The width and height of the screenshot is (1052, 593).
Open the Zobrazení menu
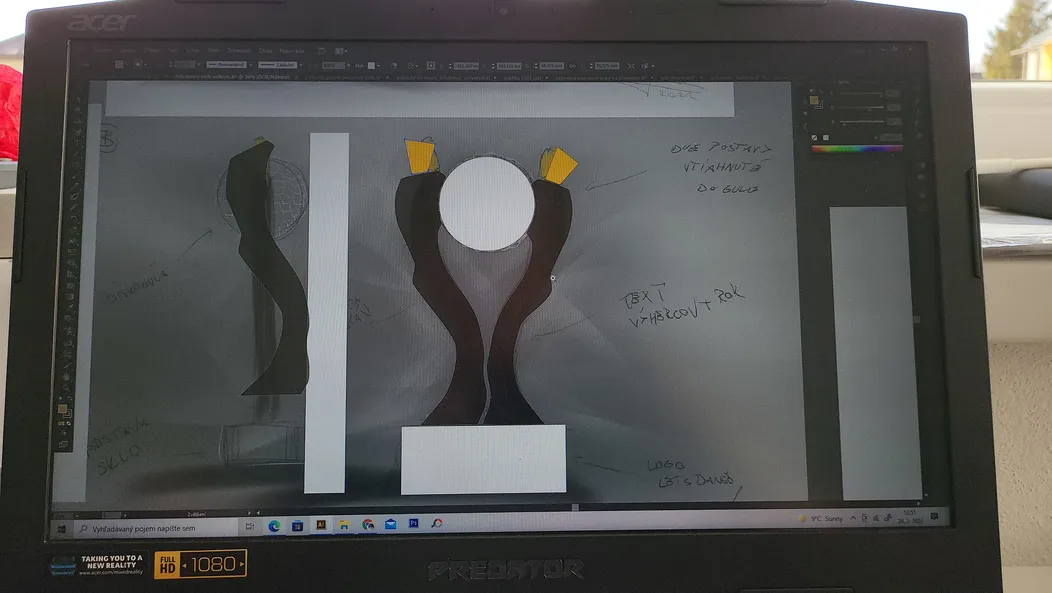(x=239, y=50)
